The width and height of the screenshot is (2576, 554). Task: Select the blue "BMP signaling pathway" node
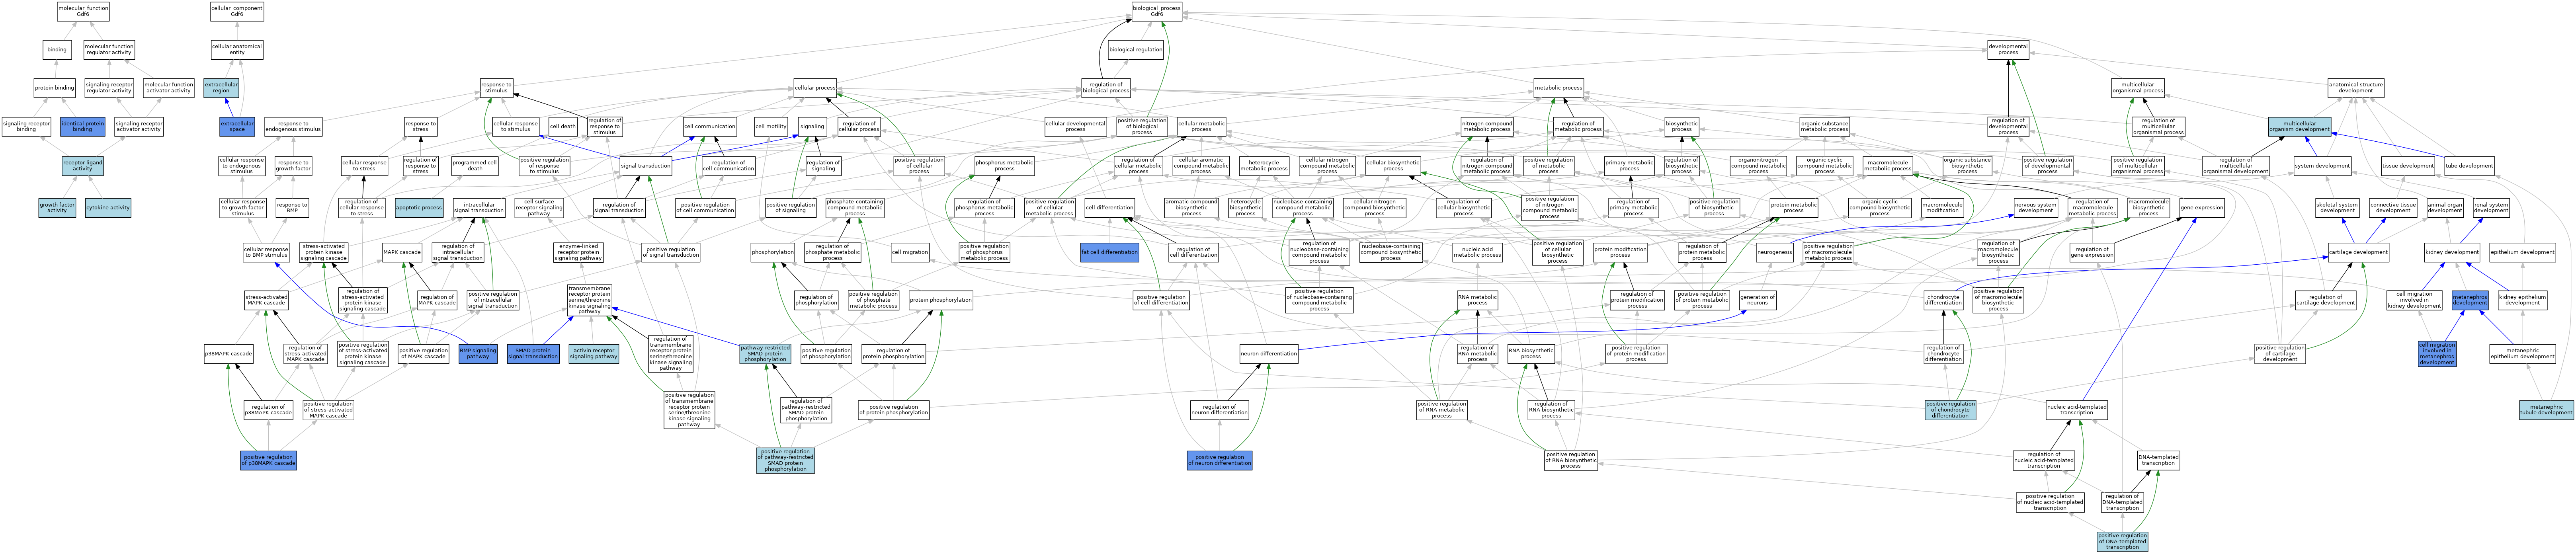tap(478, 353)
